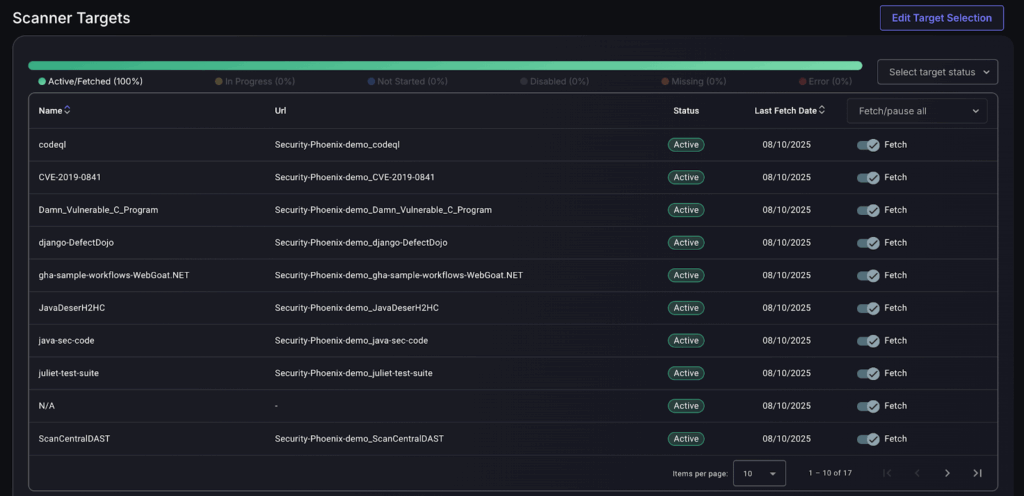Open the Items per page dropdown
This screenshot has width=1024, height=496.
759,473
